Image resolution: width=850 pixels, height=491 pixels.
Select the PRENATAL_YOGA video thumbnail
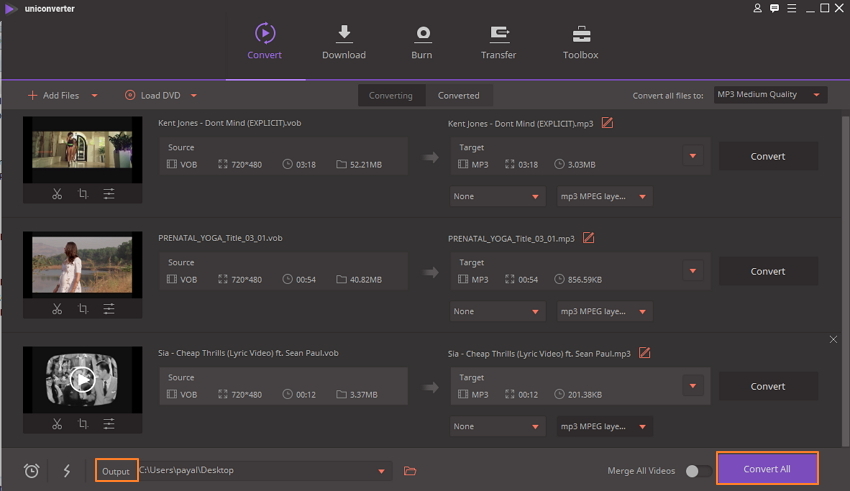(82, 264)
